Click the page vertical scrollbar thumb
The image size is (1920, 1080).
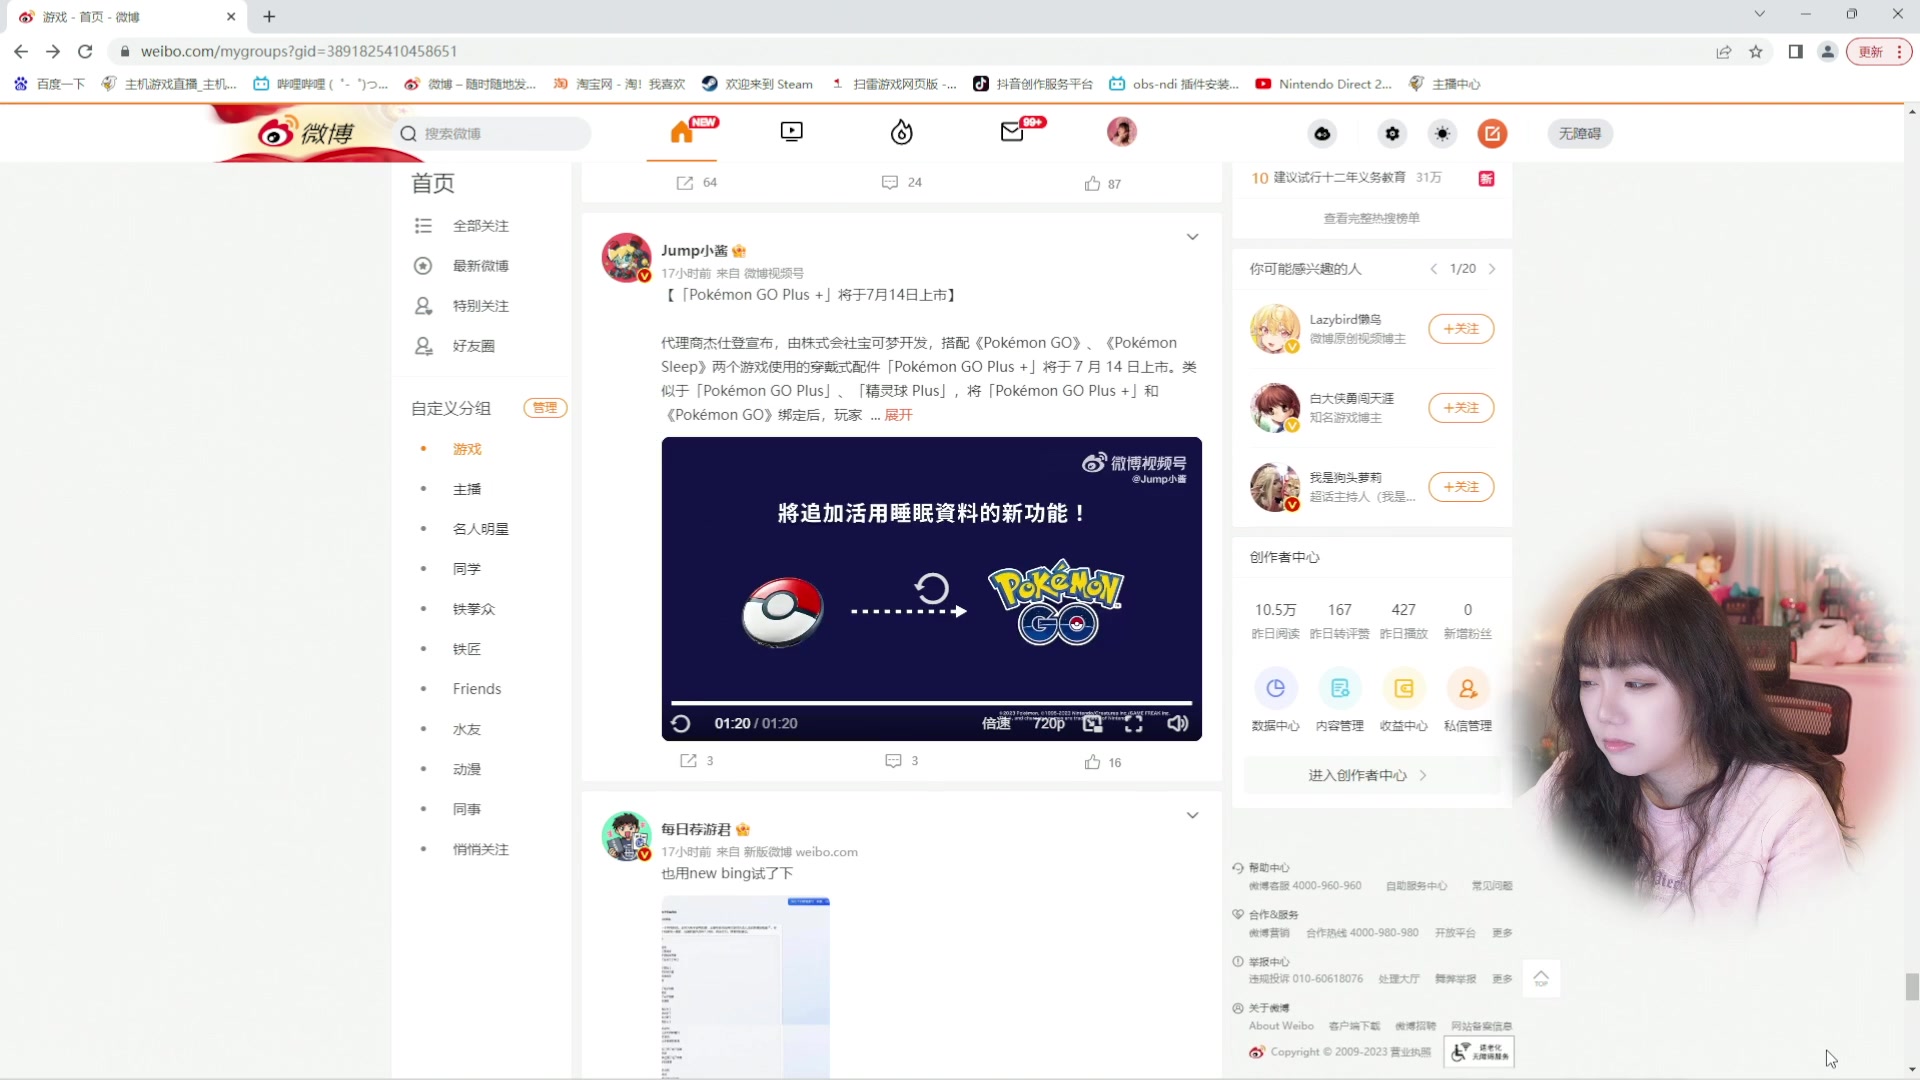pos(1912,987)
